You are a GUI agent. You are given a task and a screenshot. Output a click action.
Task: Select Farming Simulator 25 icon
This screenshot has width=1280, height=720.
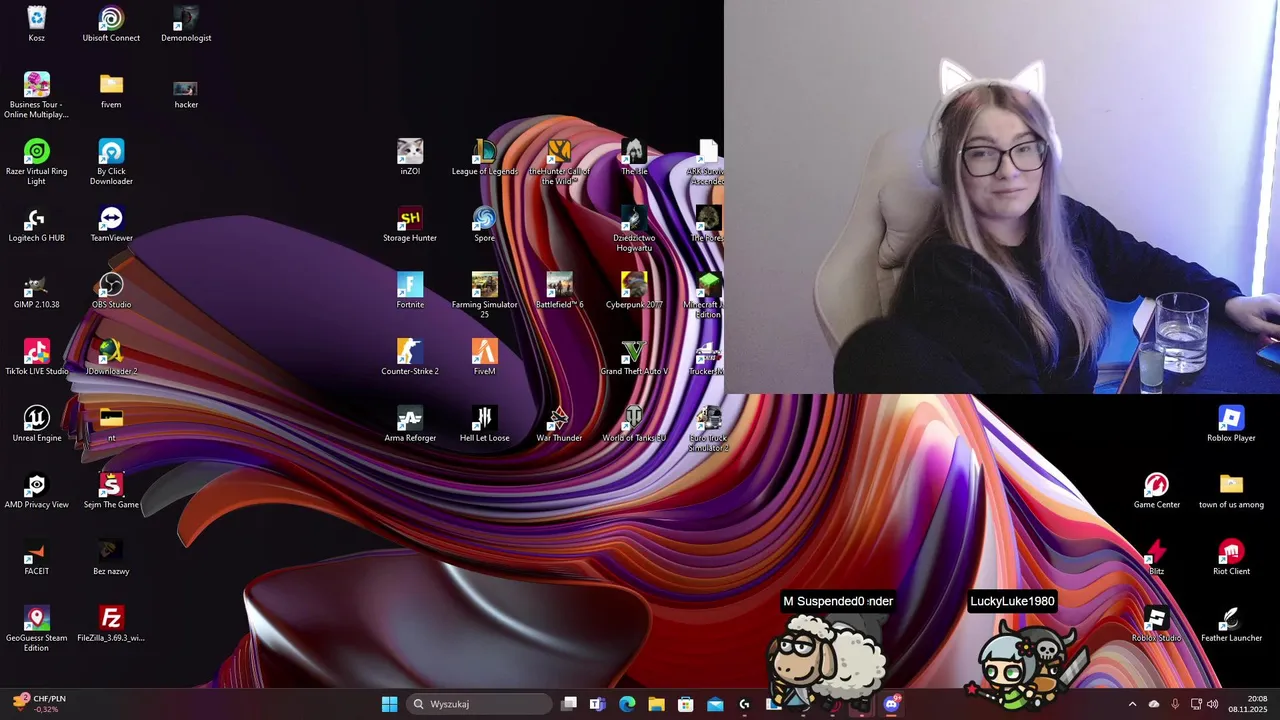484,295
